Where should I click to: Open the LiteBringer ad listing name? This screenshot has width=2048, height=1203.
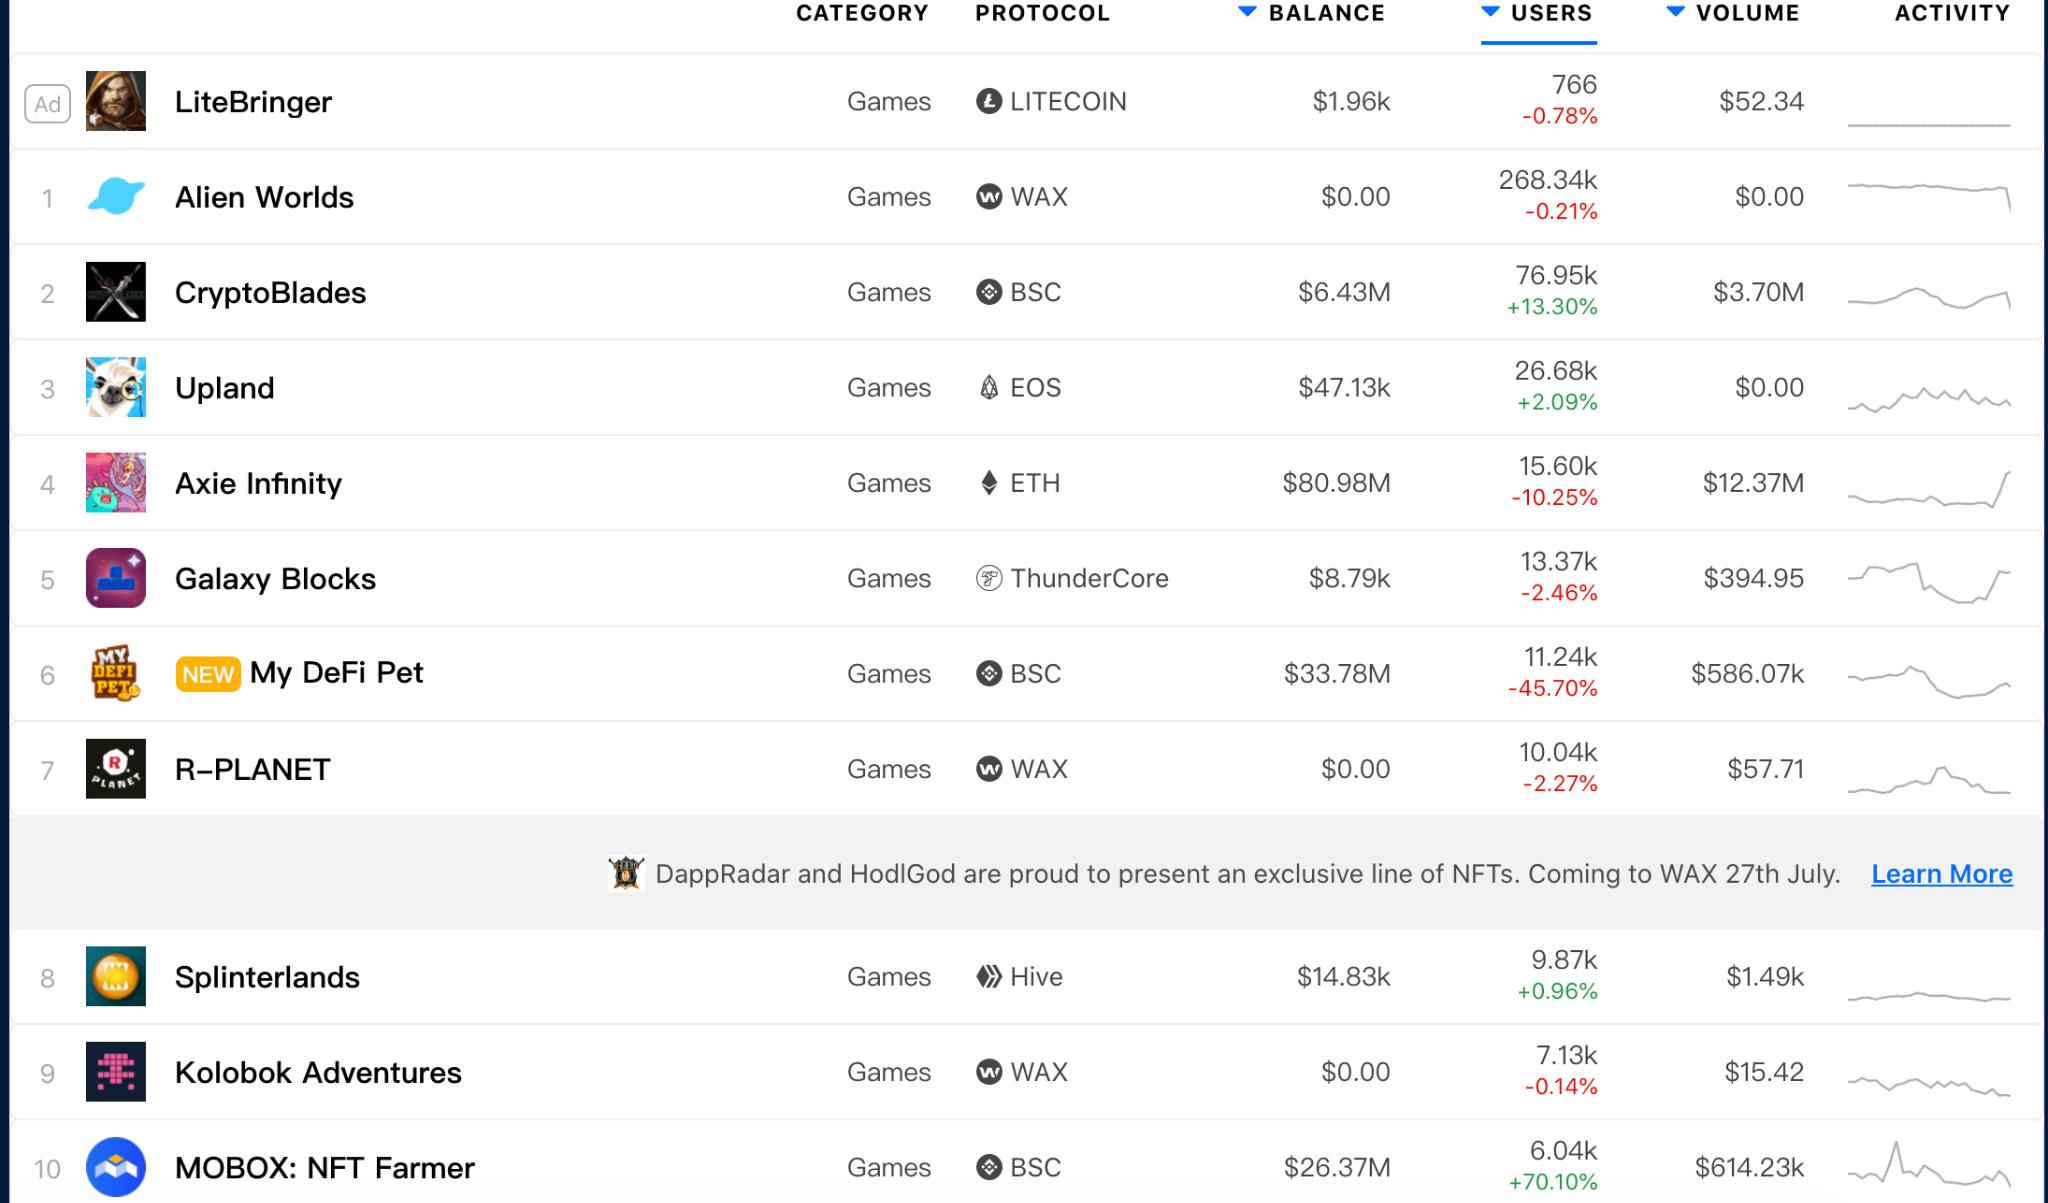pos(253,102)
